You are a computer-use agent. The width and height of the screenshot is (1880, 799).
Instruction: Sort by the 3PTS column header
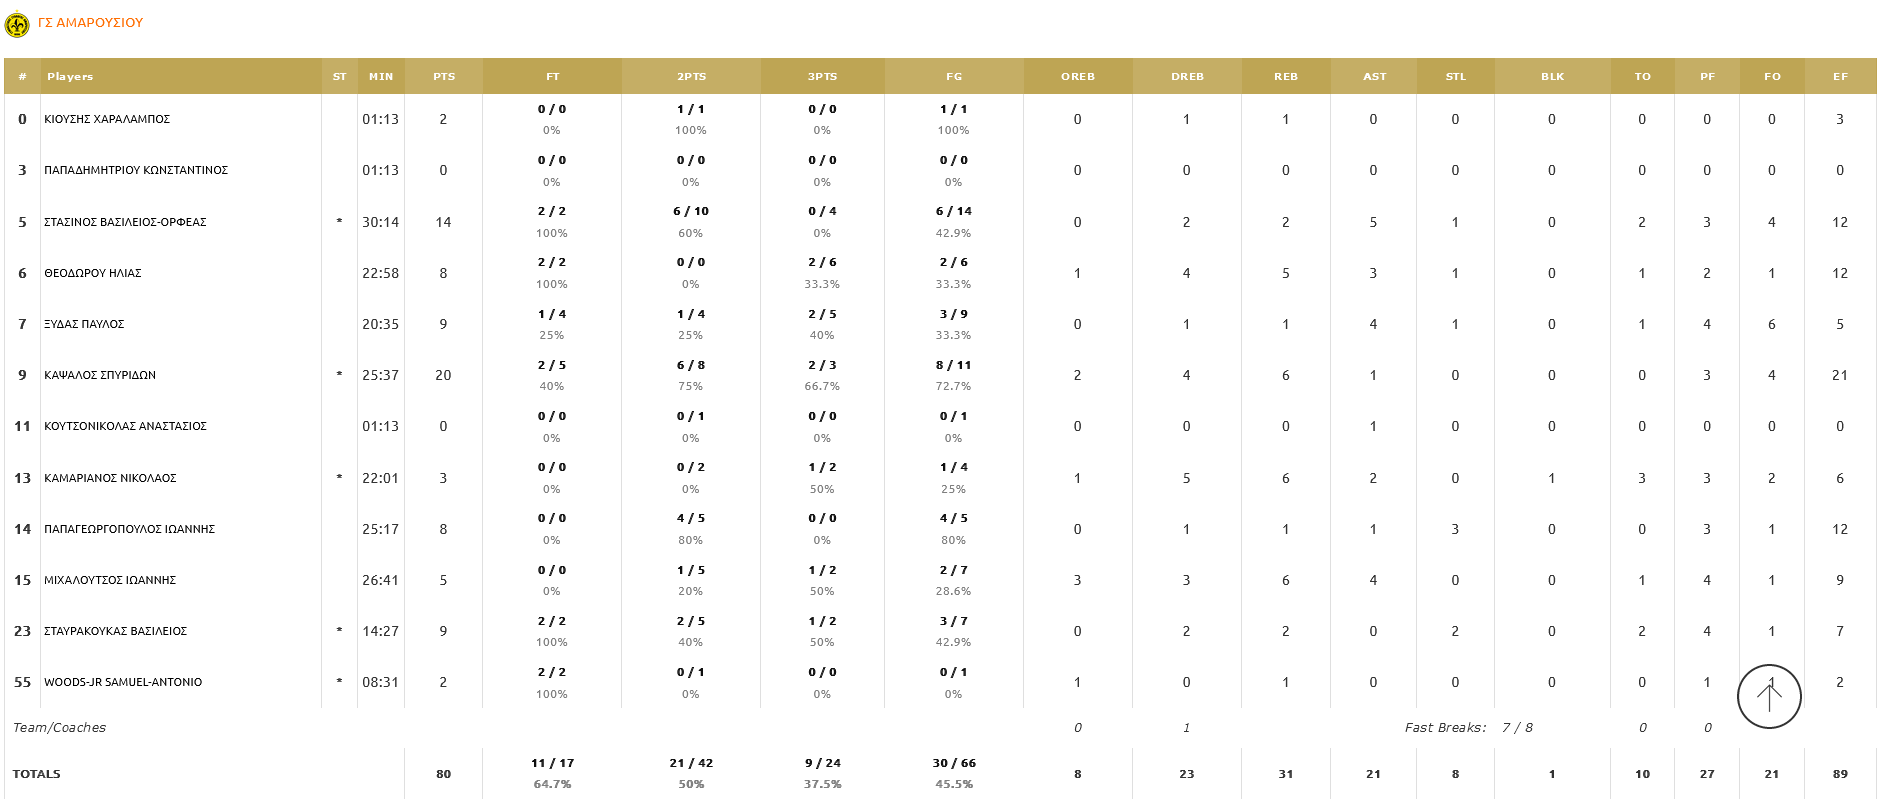coord(822,76)
